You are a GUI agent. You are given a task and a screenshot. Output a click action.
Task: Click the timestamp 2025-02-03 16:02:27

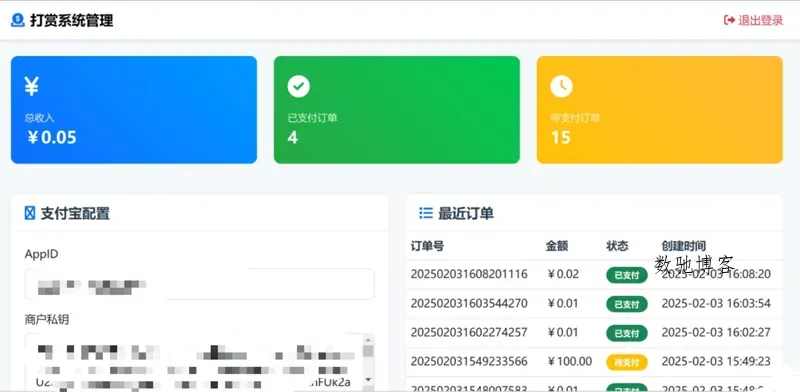coord(716,333)
